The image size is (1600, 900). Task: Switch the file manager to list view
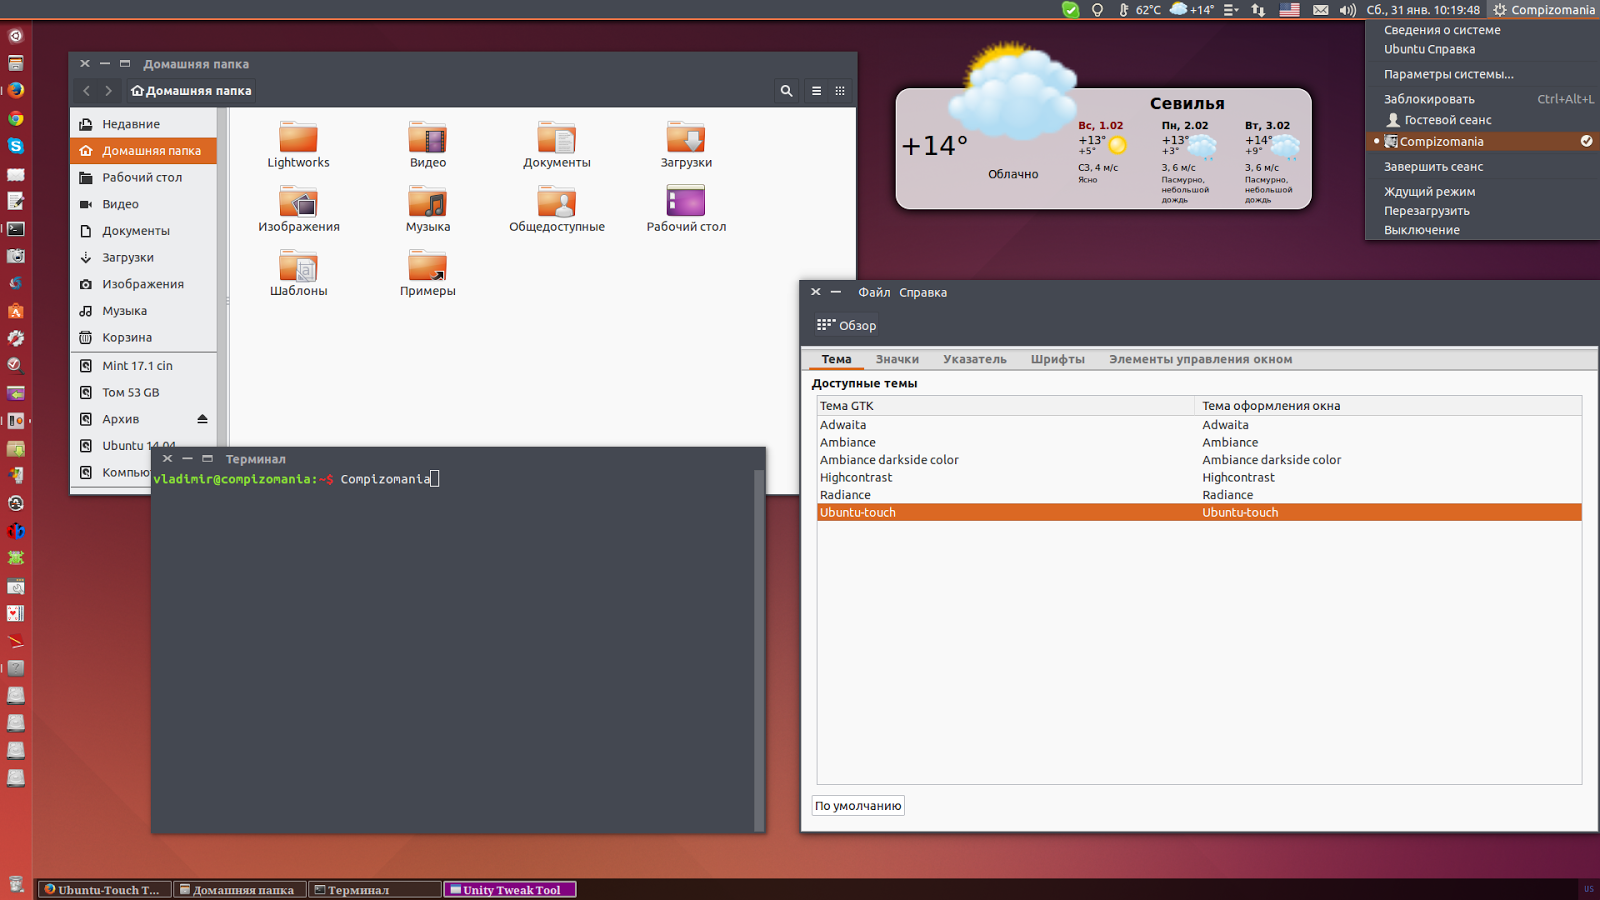tap(816, 90)
